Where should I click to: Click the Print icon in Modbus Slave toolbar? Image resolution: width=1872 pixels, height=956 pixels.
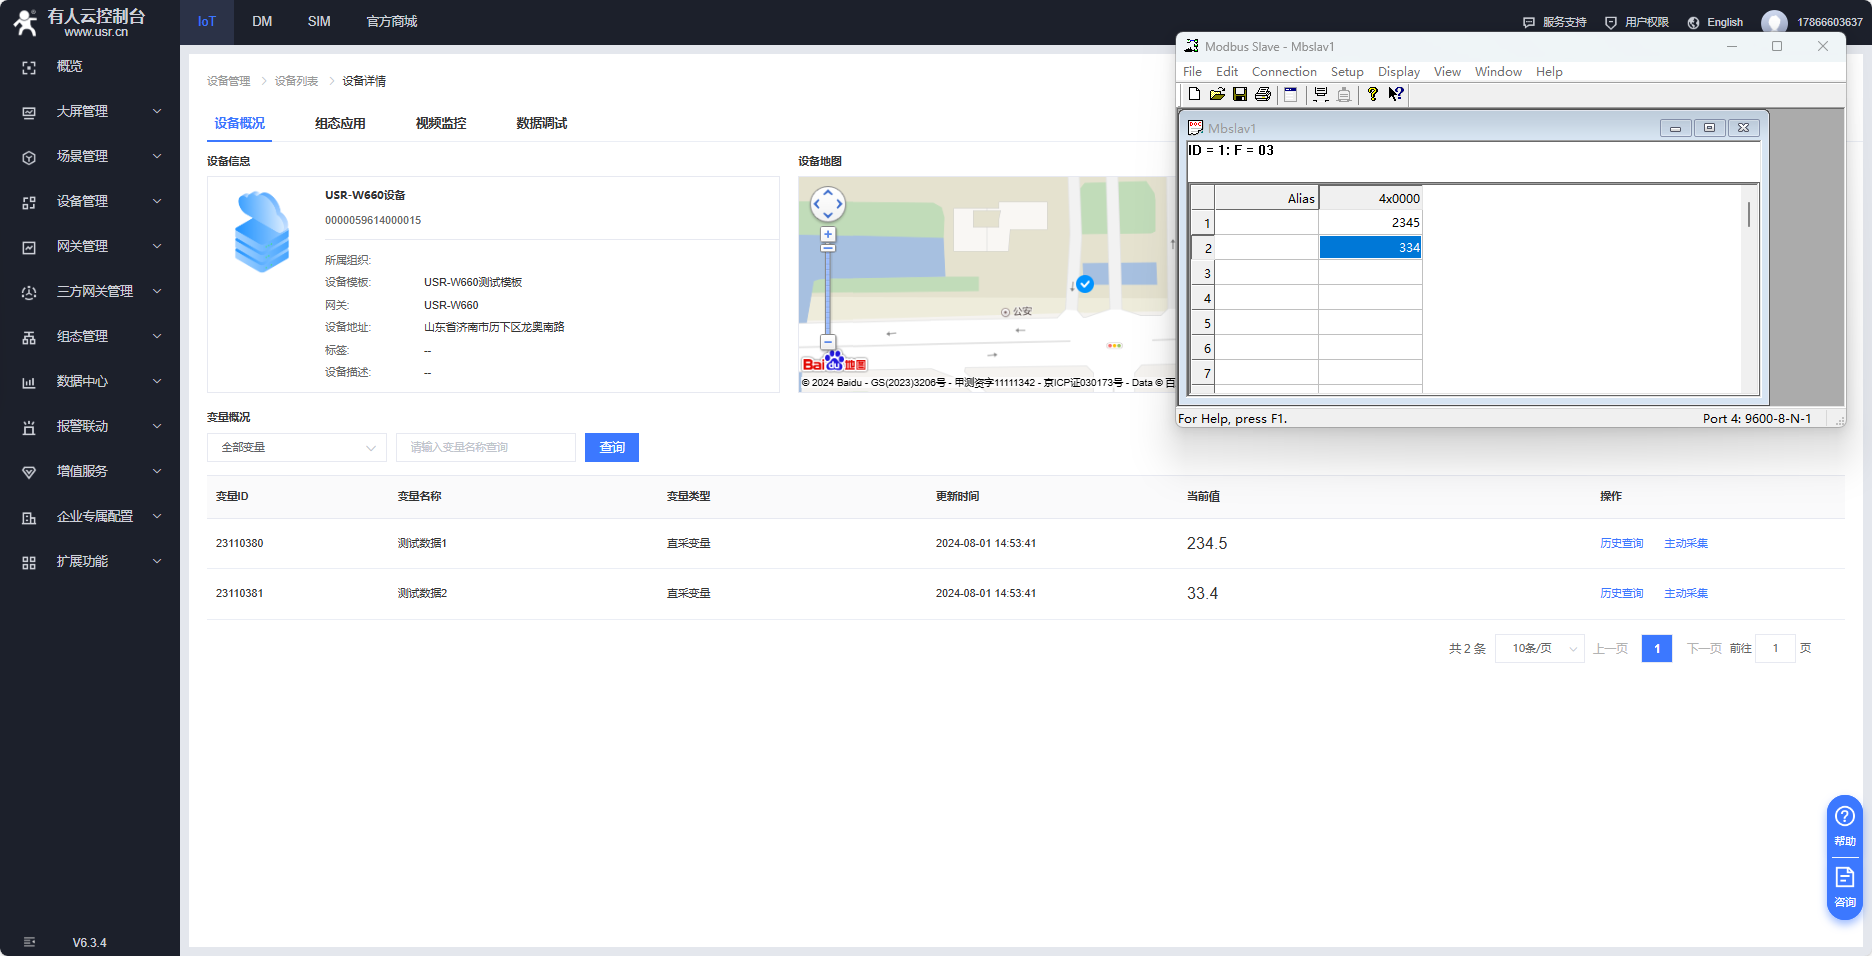(1263, 94)
